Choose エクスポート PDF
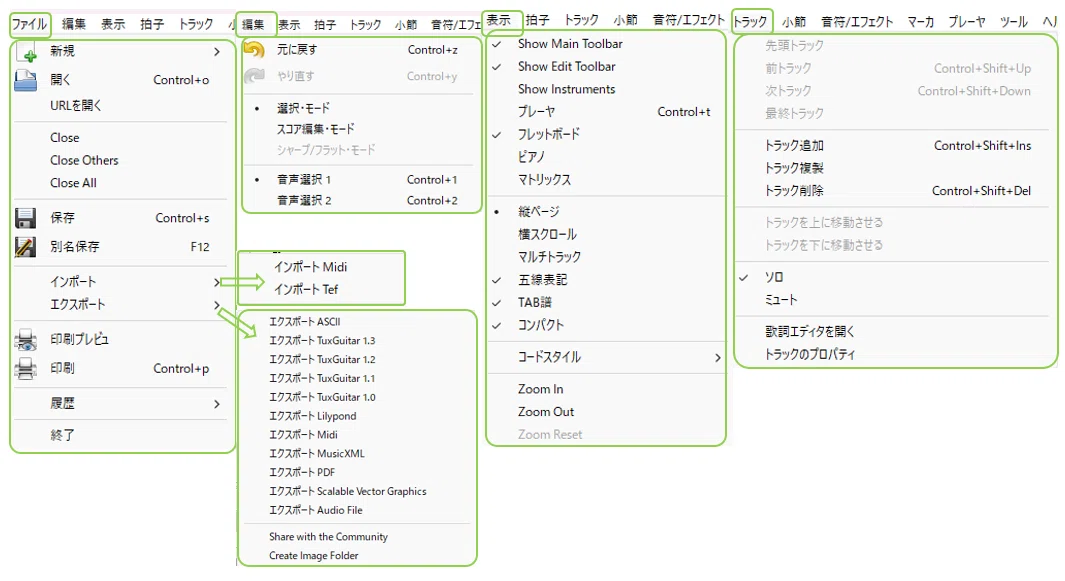 click(x=302, y=473)
